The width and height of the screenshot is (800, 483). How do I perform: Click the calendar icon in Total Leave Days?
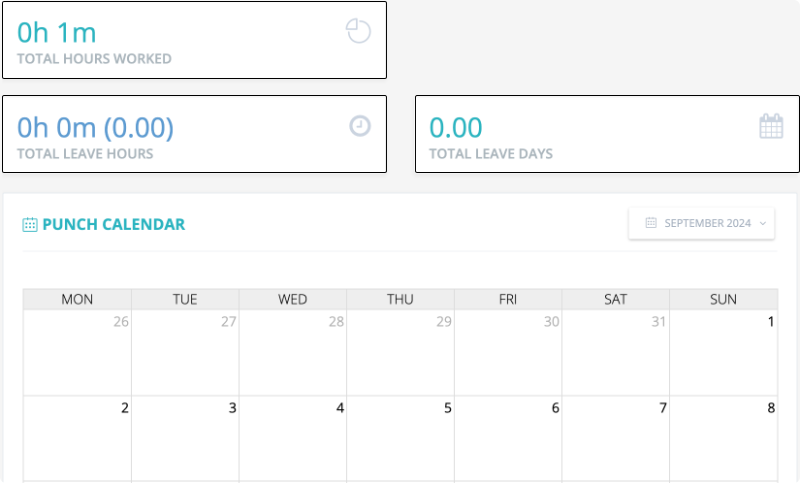tap(771, 126)
